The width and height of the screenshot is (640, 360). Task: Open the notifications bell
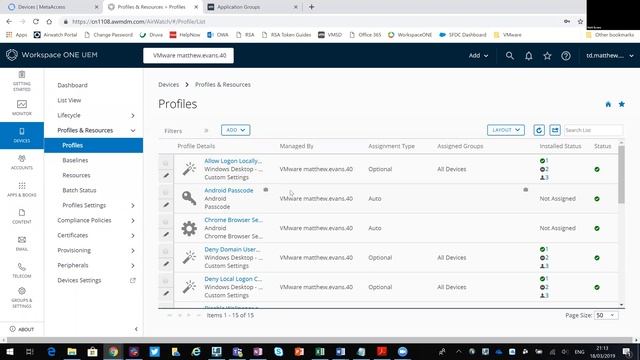click(529, 56)
